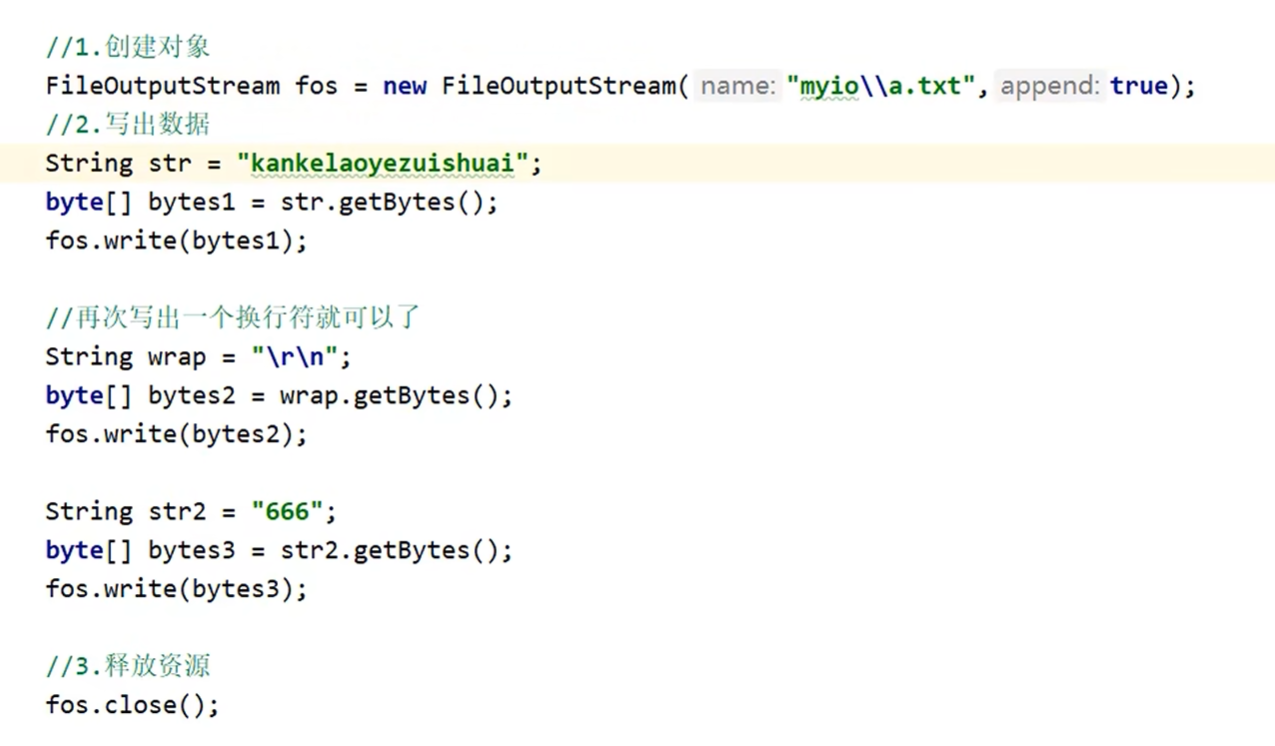Click the "true" argument value
This screenshot has width=1275, height=746.
[x=1139, y=86]
